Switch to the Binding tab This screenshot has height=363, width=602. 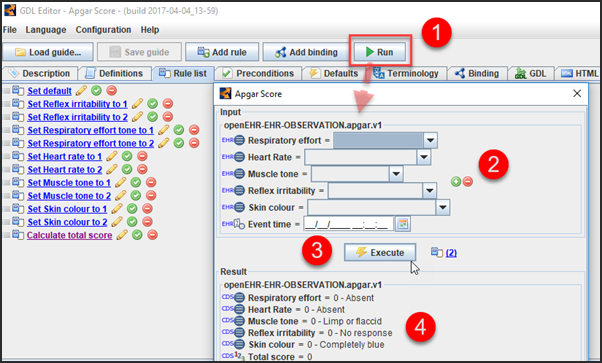click(x=477, y=73)
